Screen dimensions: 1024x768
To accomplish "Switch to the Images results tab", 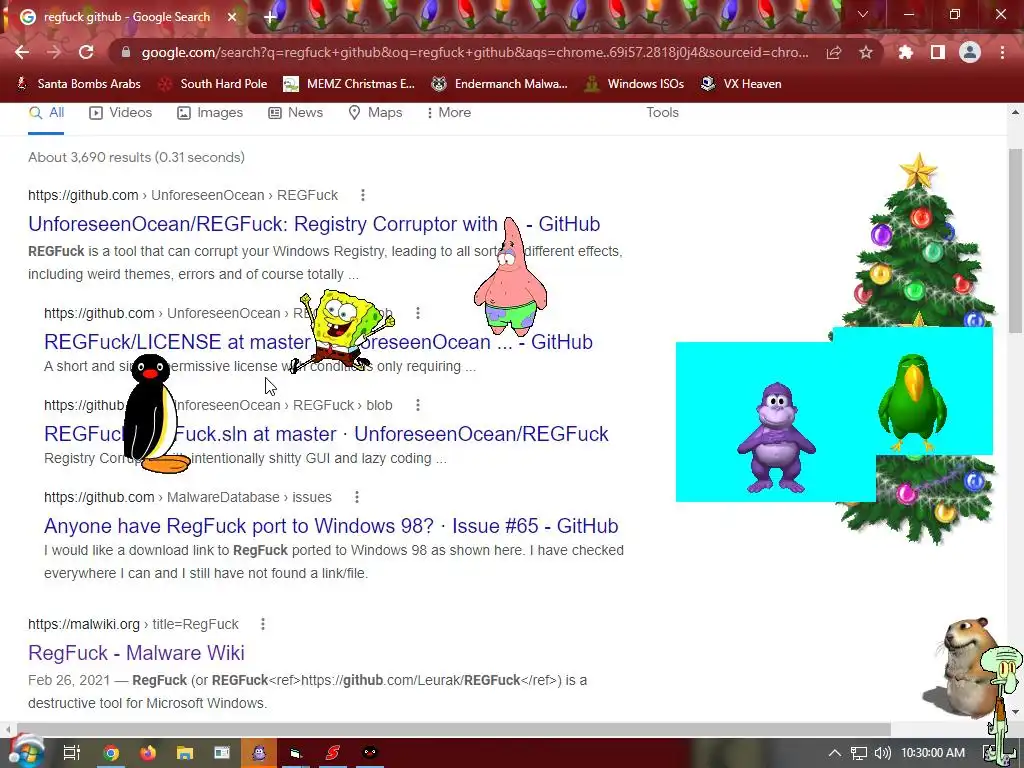I will (x=210, y=113).
